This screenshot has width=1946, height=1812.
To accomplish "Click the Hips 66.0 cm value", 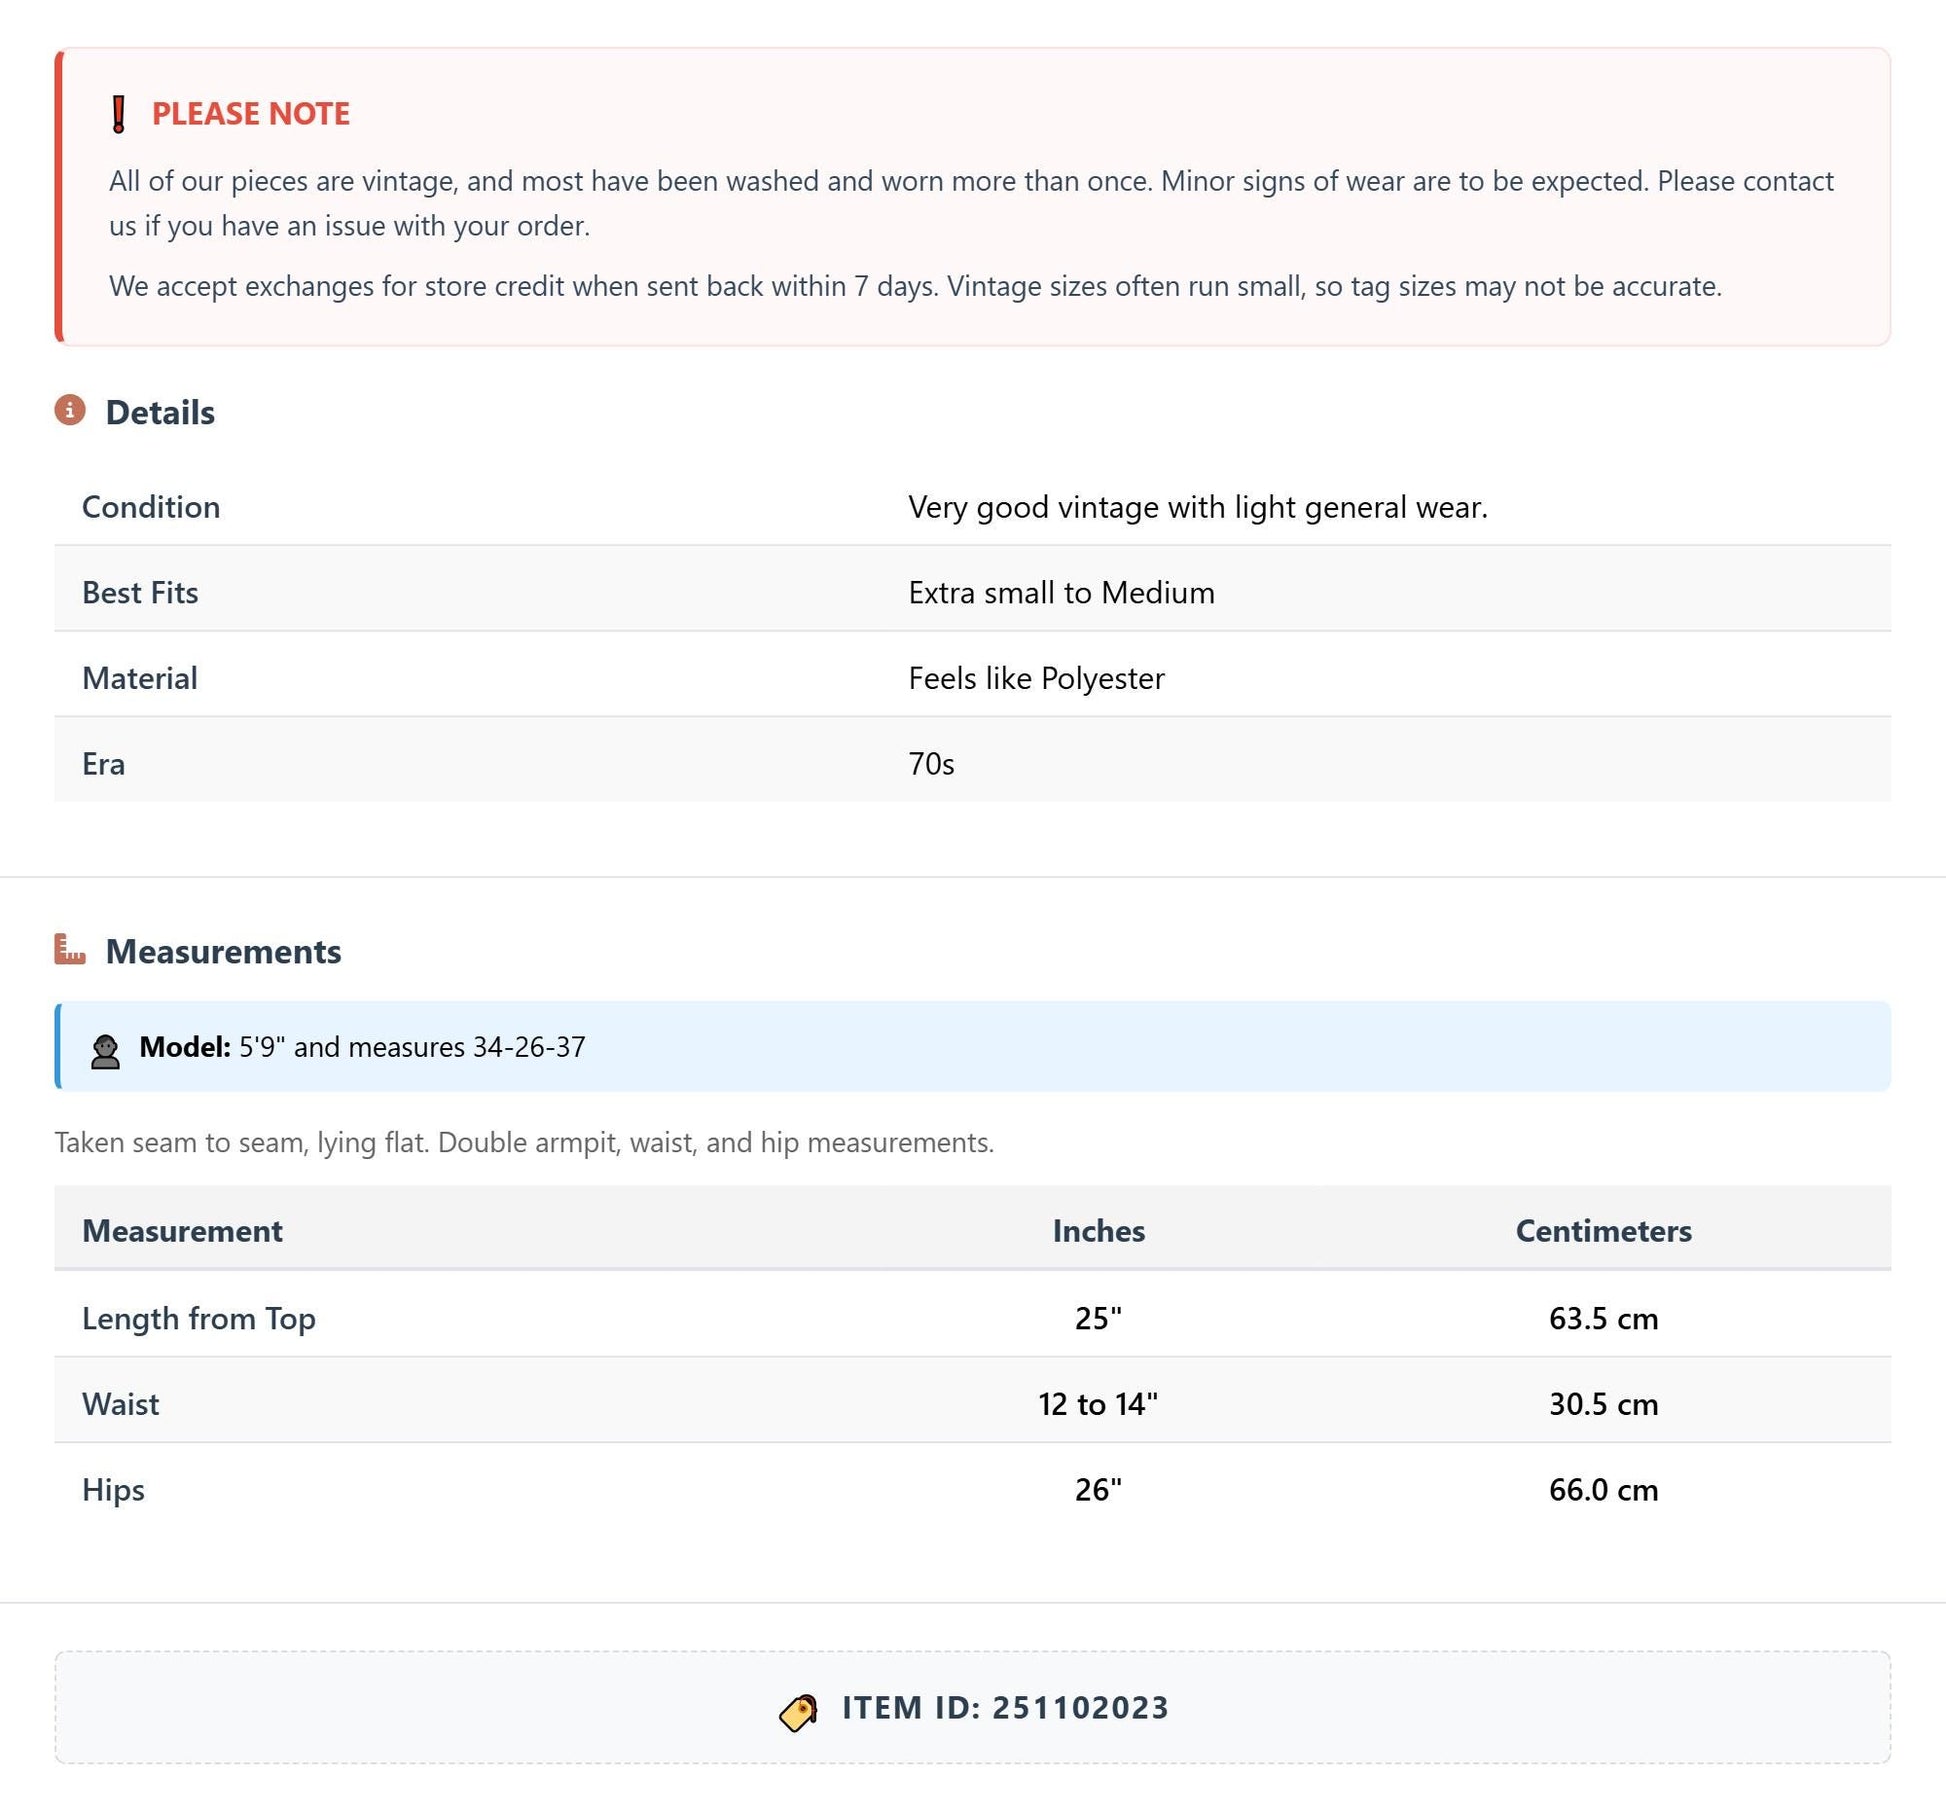I will [x=1603, y=1490].
